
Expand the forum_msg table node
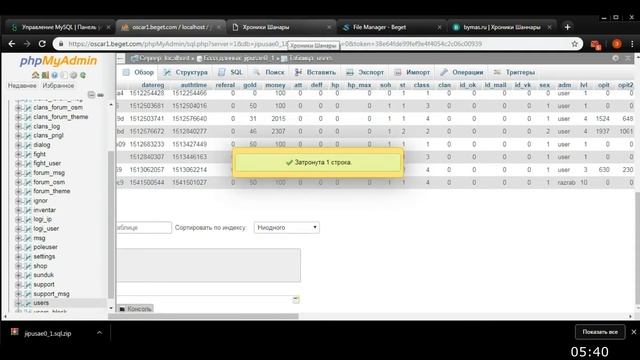click(18, 173)
